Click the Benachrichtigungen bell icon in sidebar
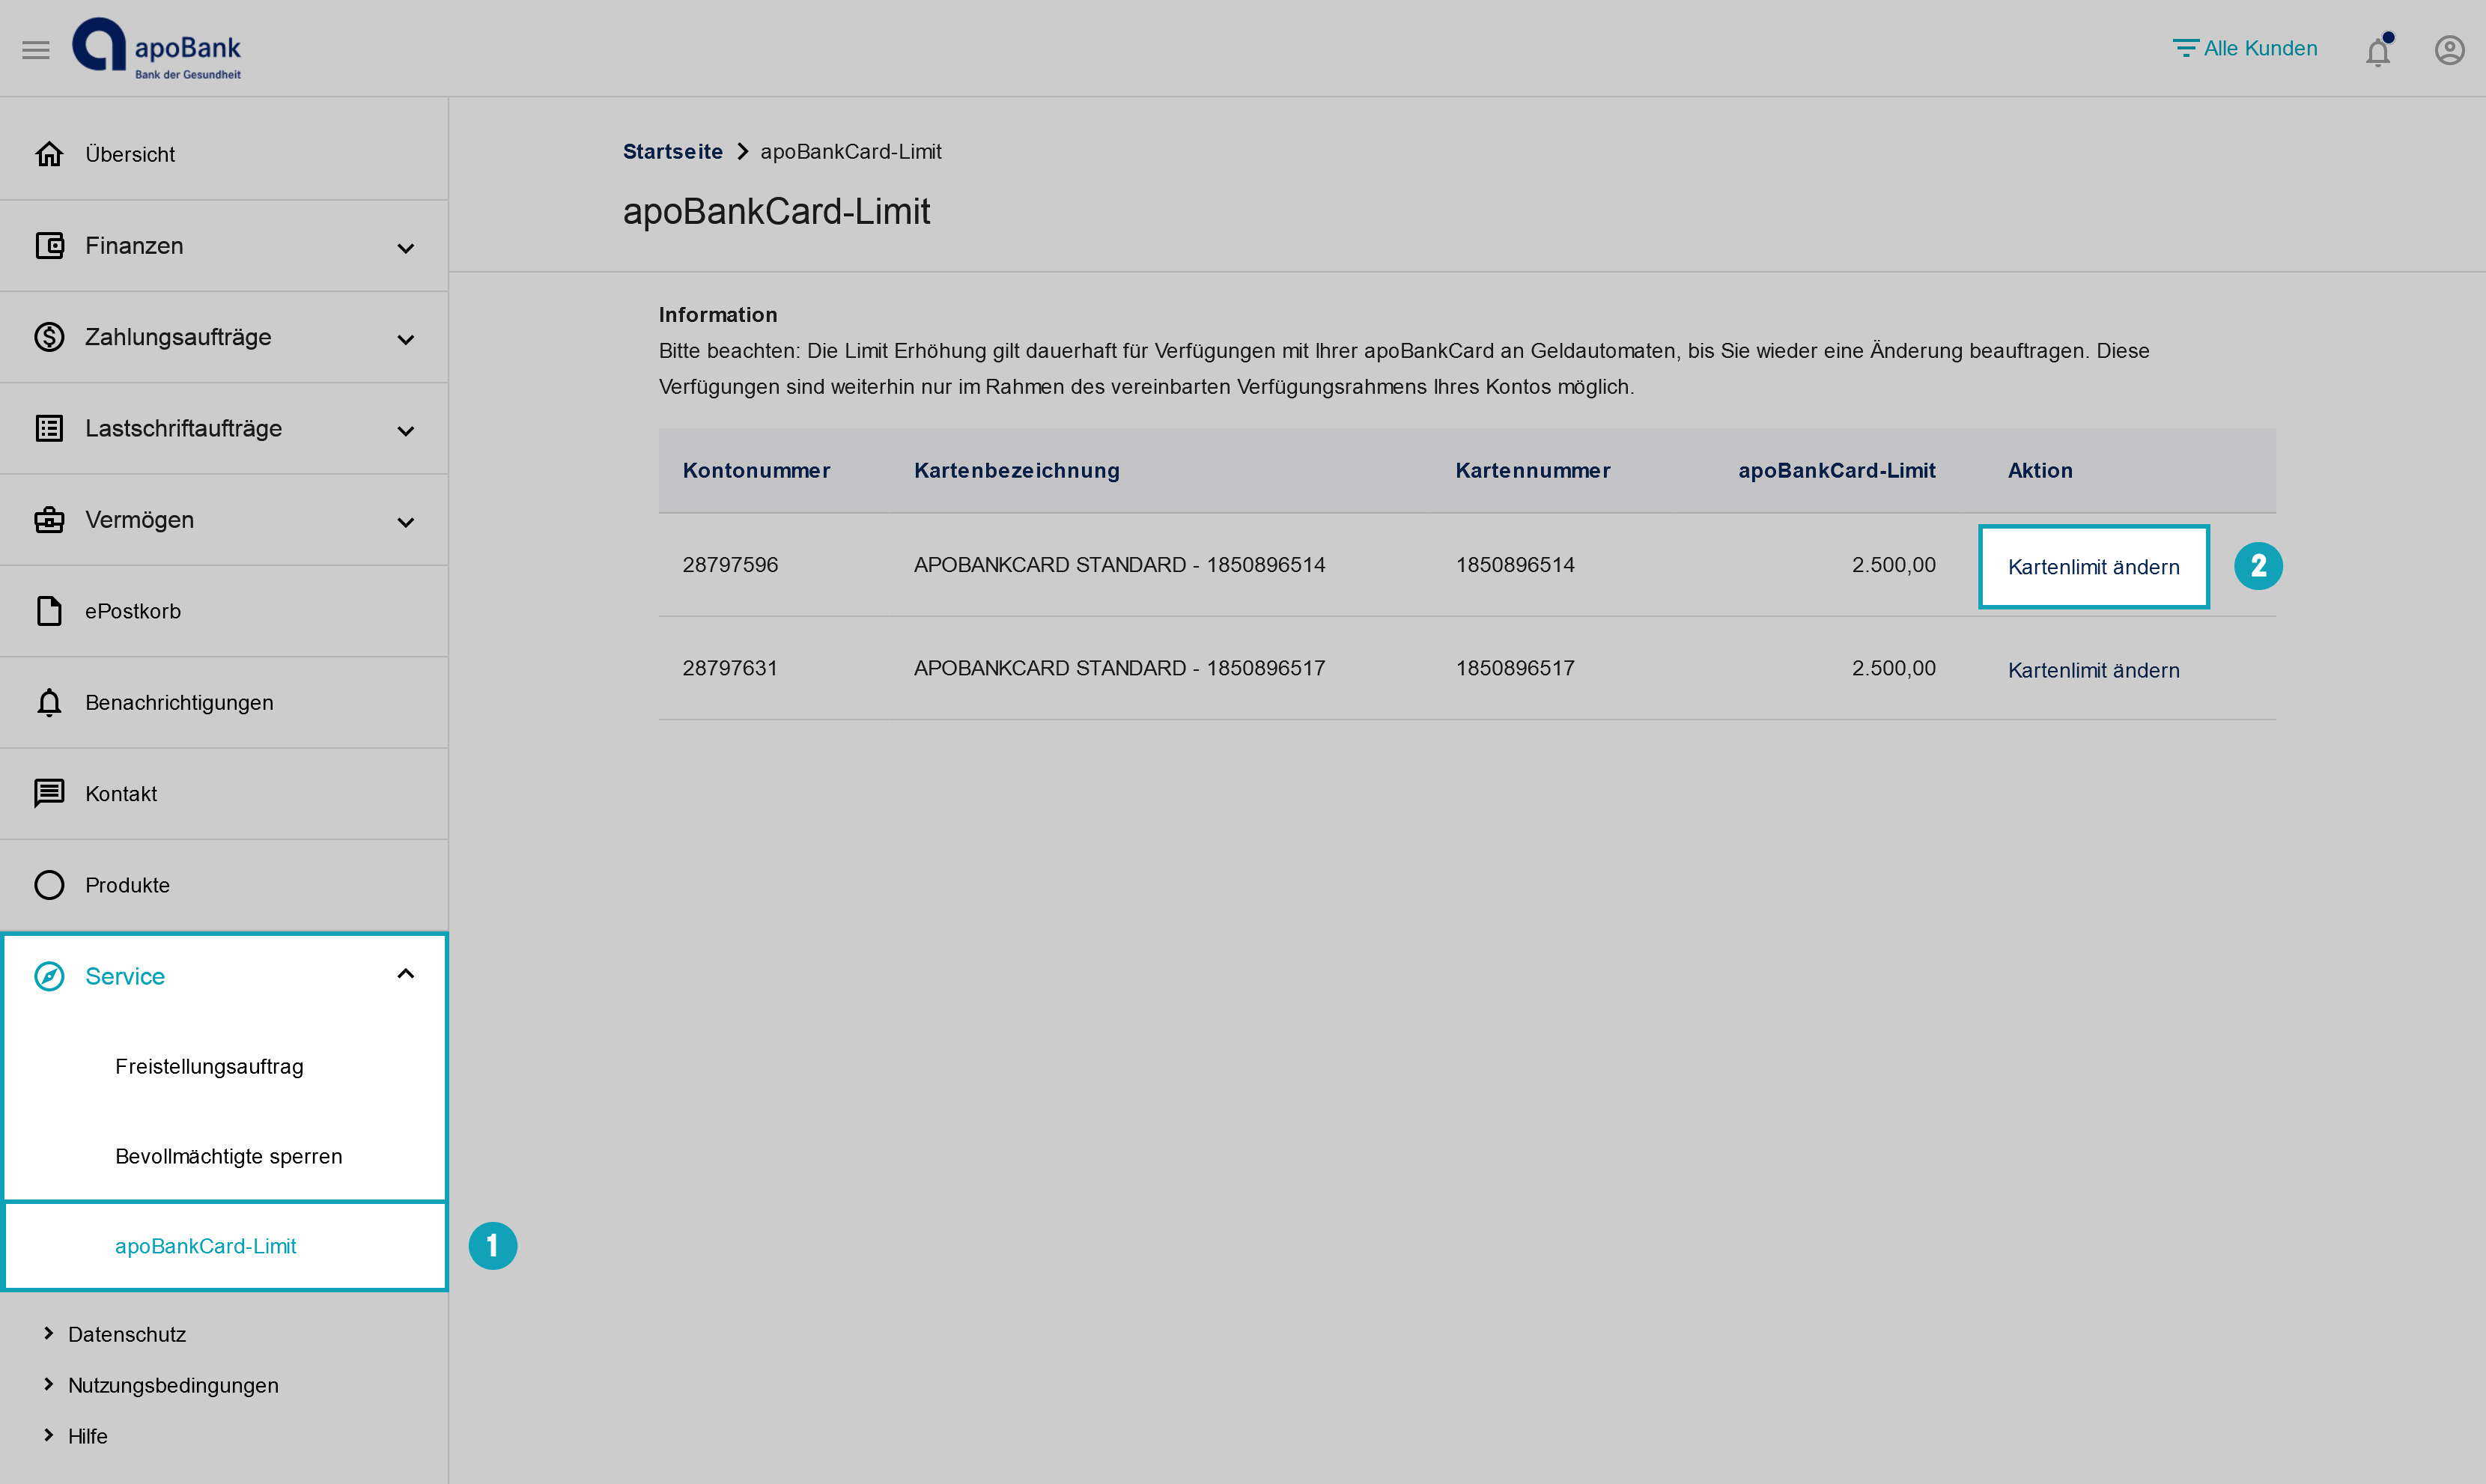 pos(49,703)
